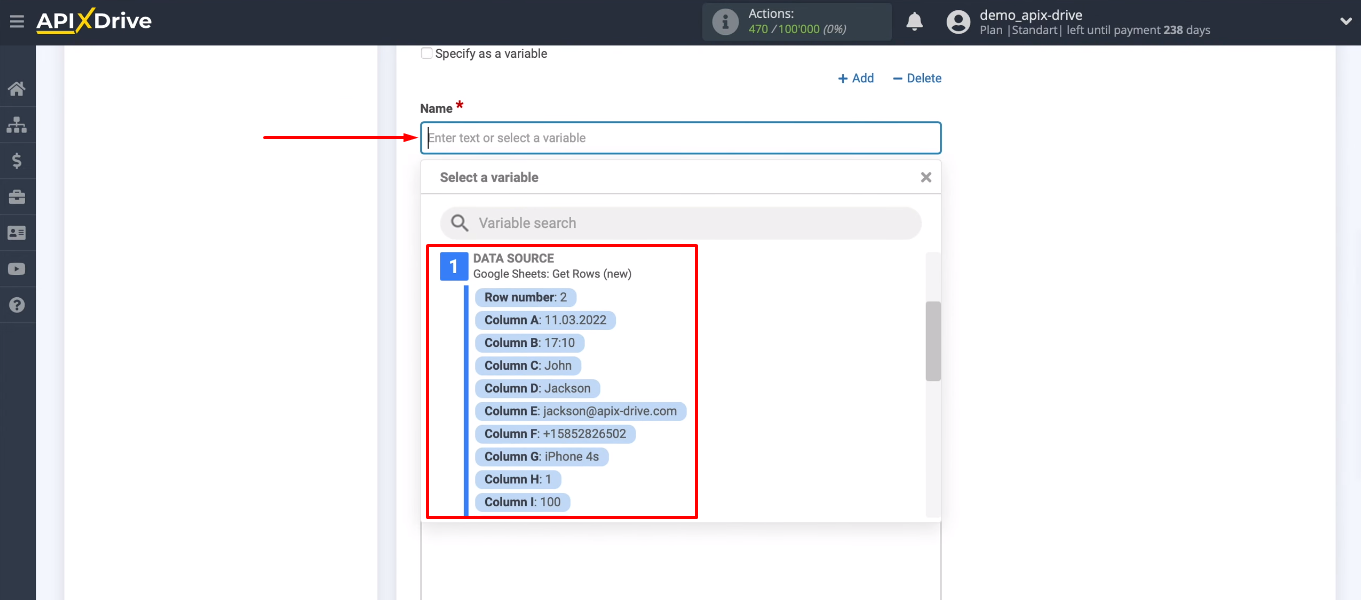Viewport: 1361px width, 600px height.
Task: Open the Payments dollar icon
Action: click(x=17, y=160)
